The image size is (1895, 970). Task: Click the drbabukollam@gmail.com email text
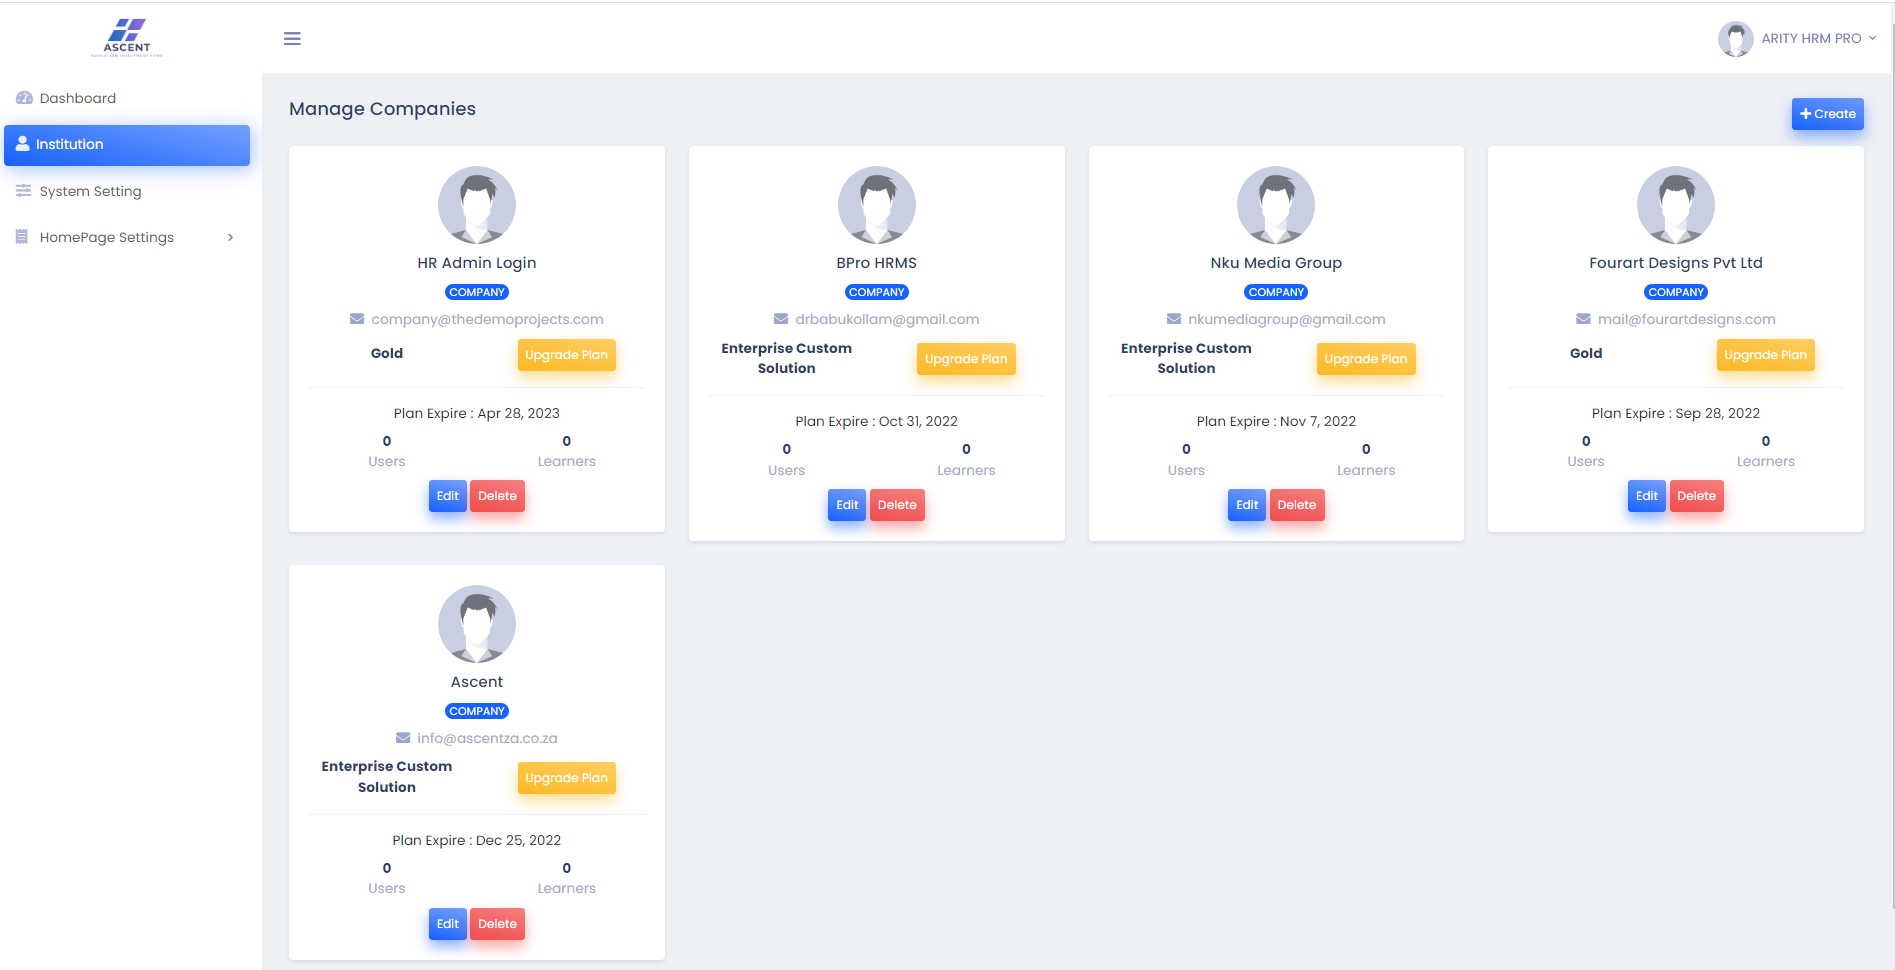[x=887, y=319]
